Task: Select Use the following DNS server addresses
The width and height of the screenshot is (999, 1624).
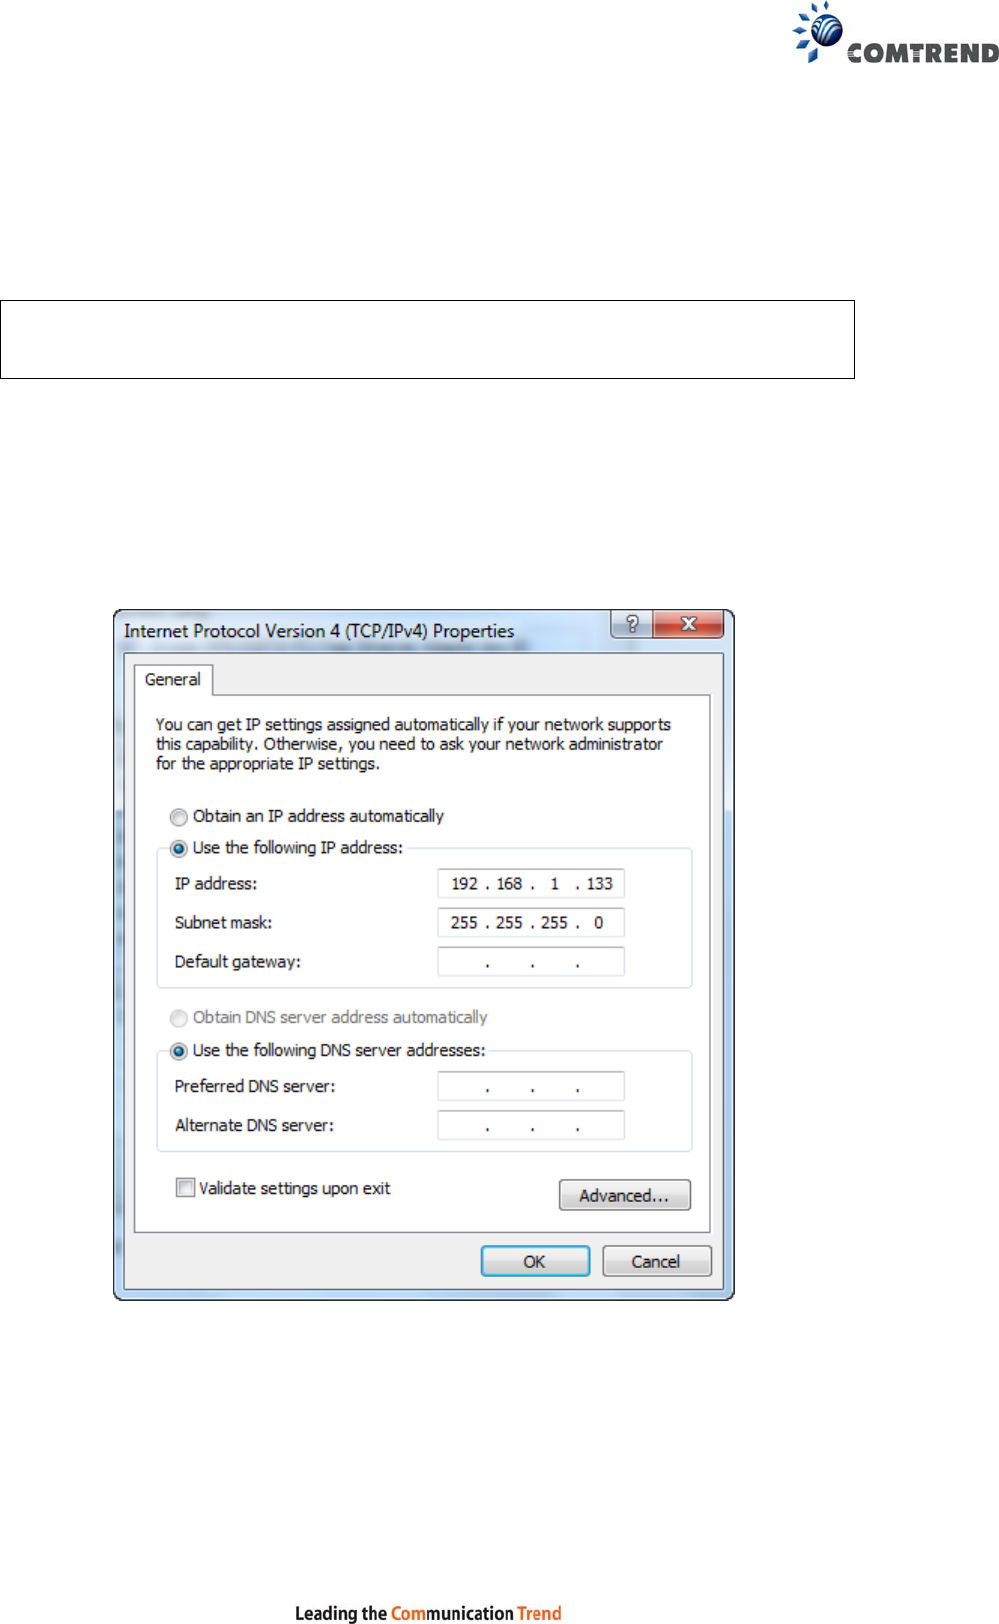Action: point(179,1051)
